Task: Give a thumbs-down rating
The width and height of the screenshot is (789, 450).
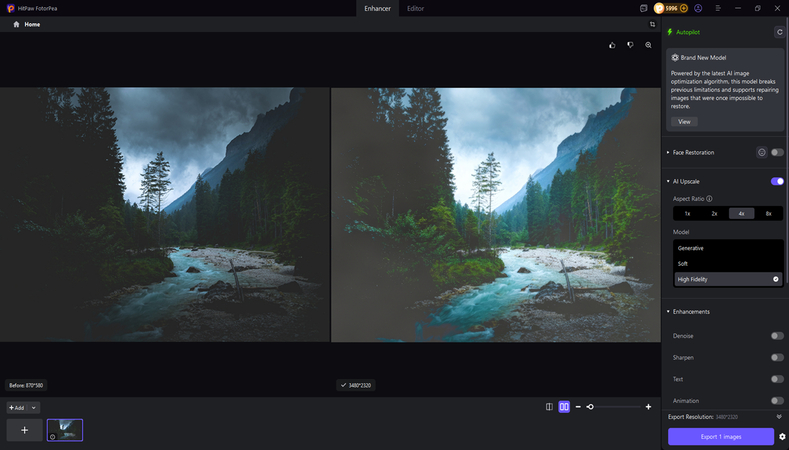Action: (630, 45)
